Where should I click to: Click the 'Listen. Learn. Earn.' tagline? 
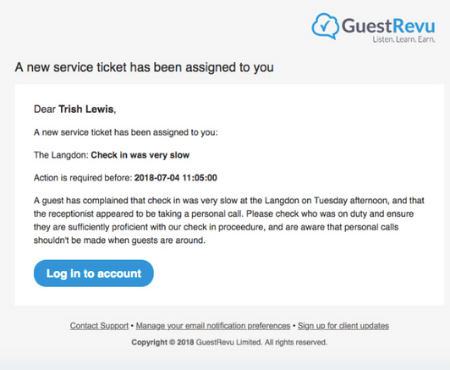click(404, 39)
